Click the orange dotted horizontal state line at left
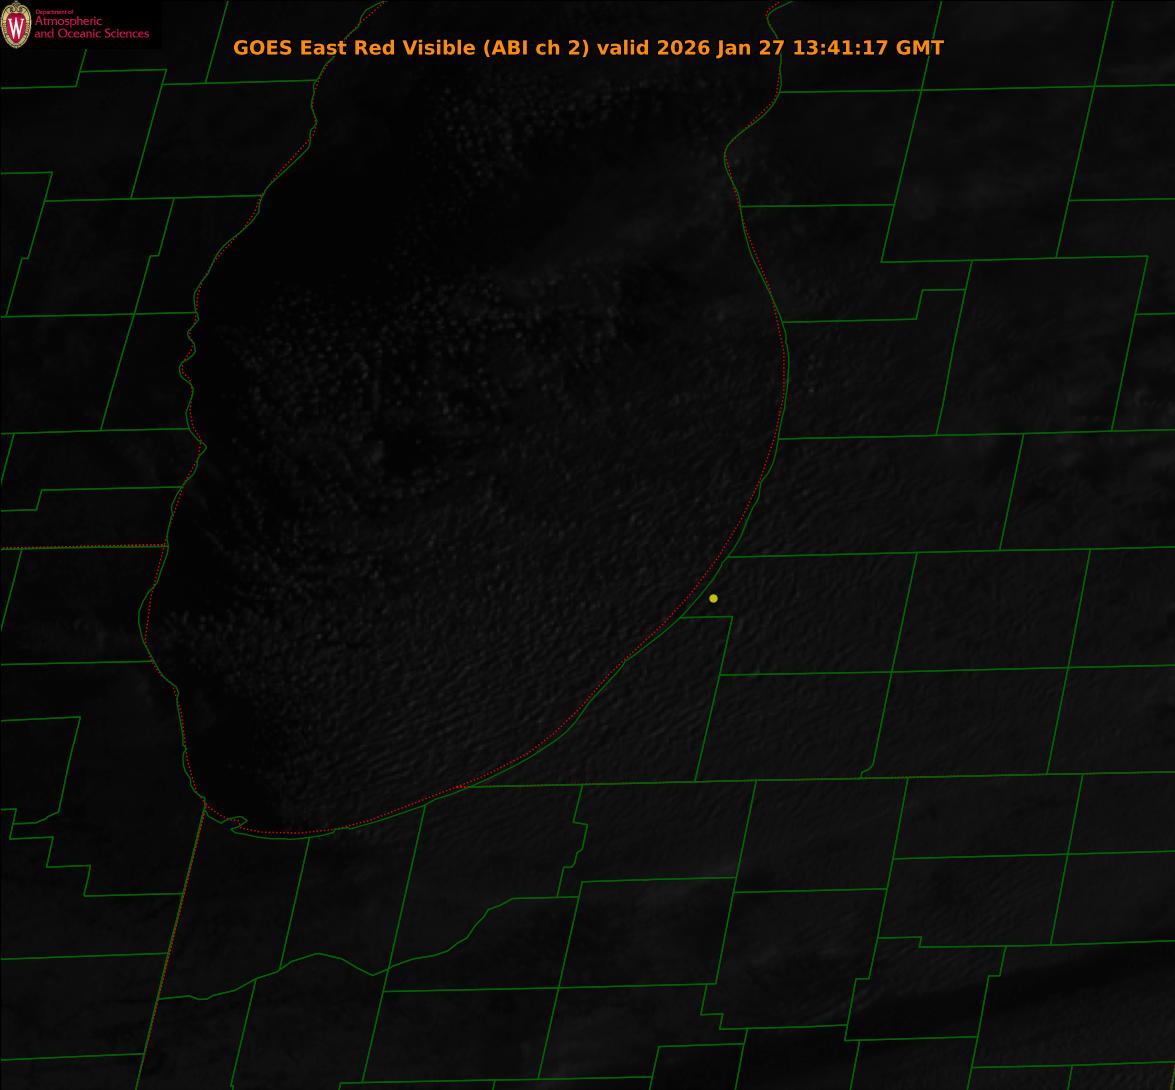 pos(80,547)
